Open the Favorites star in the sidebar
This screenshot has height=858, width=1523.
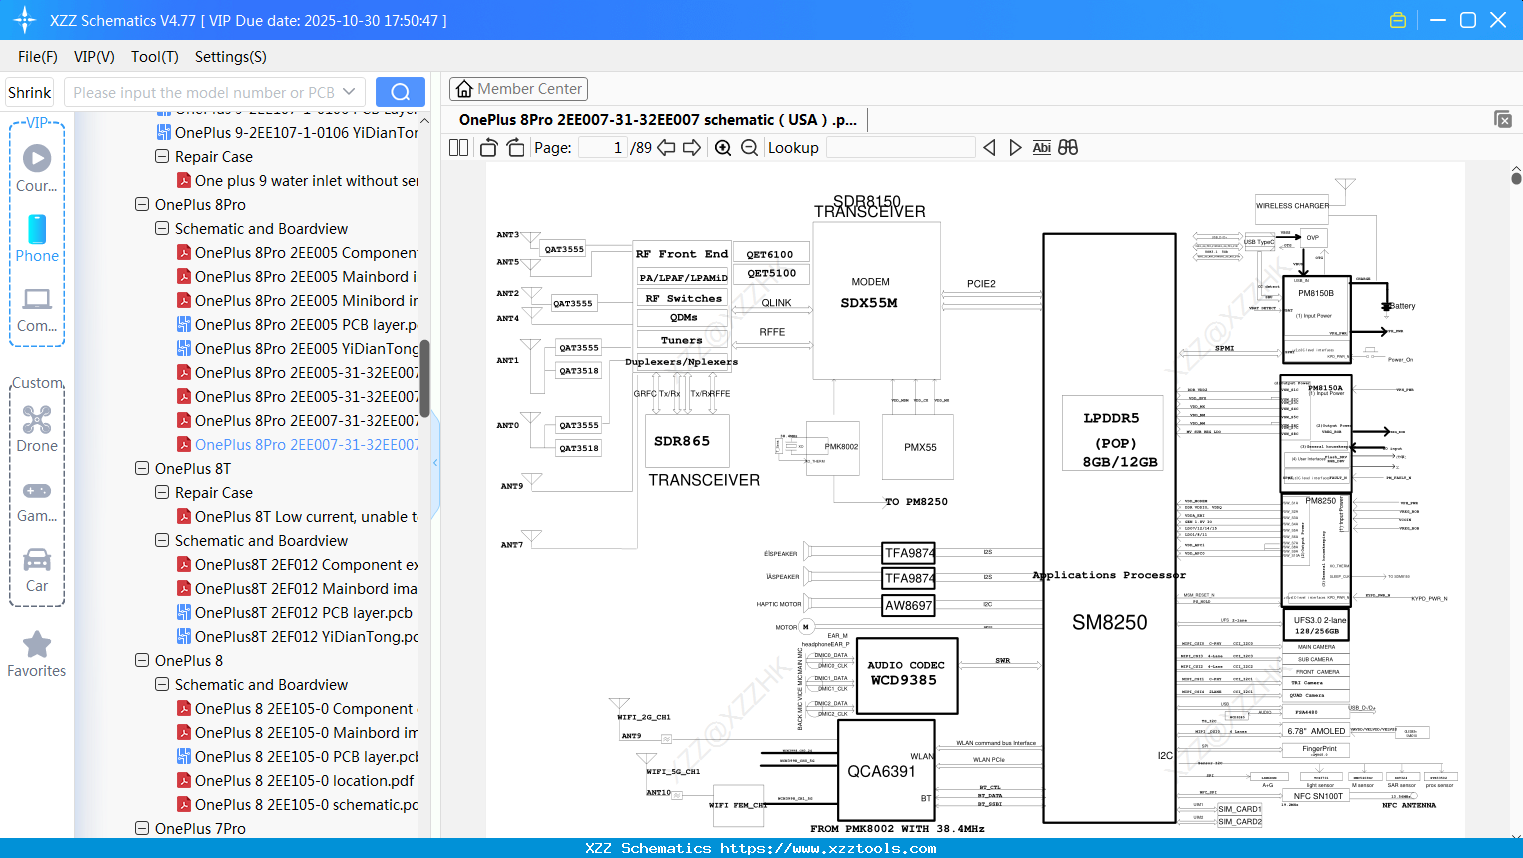tap(37, 654)
